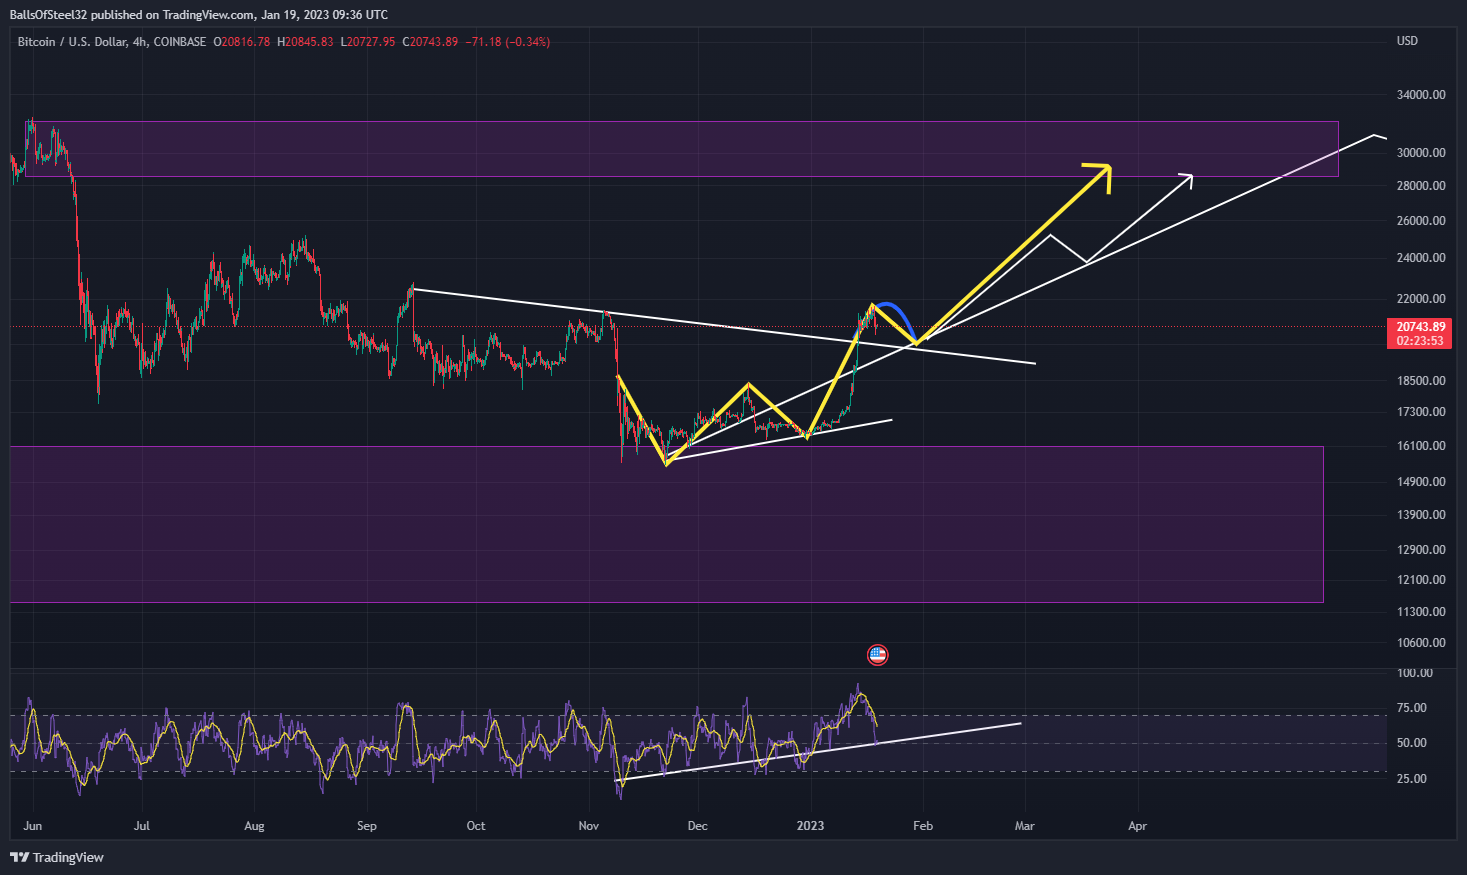Click the Mar label on time axis
The height and width of the screenshot is (875, 1467).
tap(1025, 826)
